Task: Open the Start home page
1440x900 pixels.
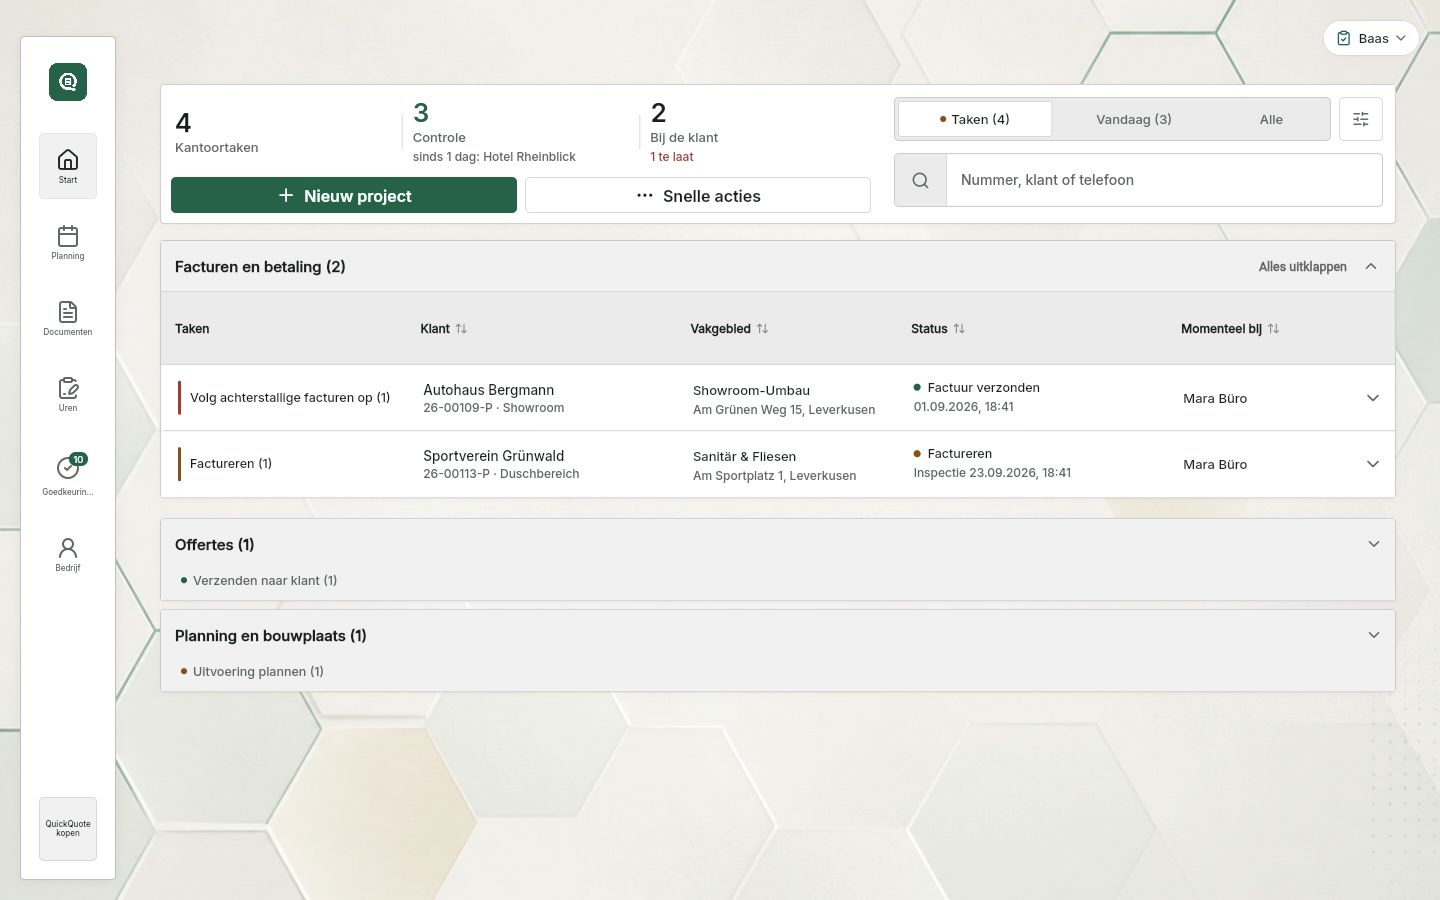Action: tap(68, 166)
